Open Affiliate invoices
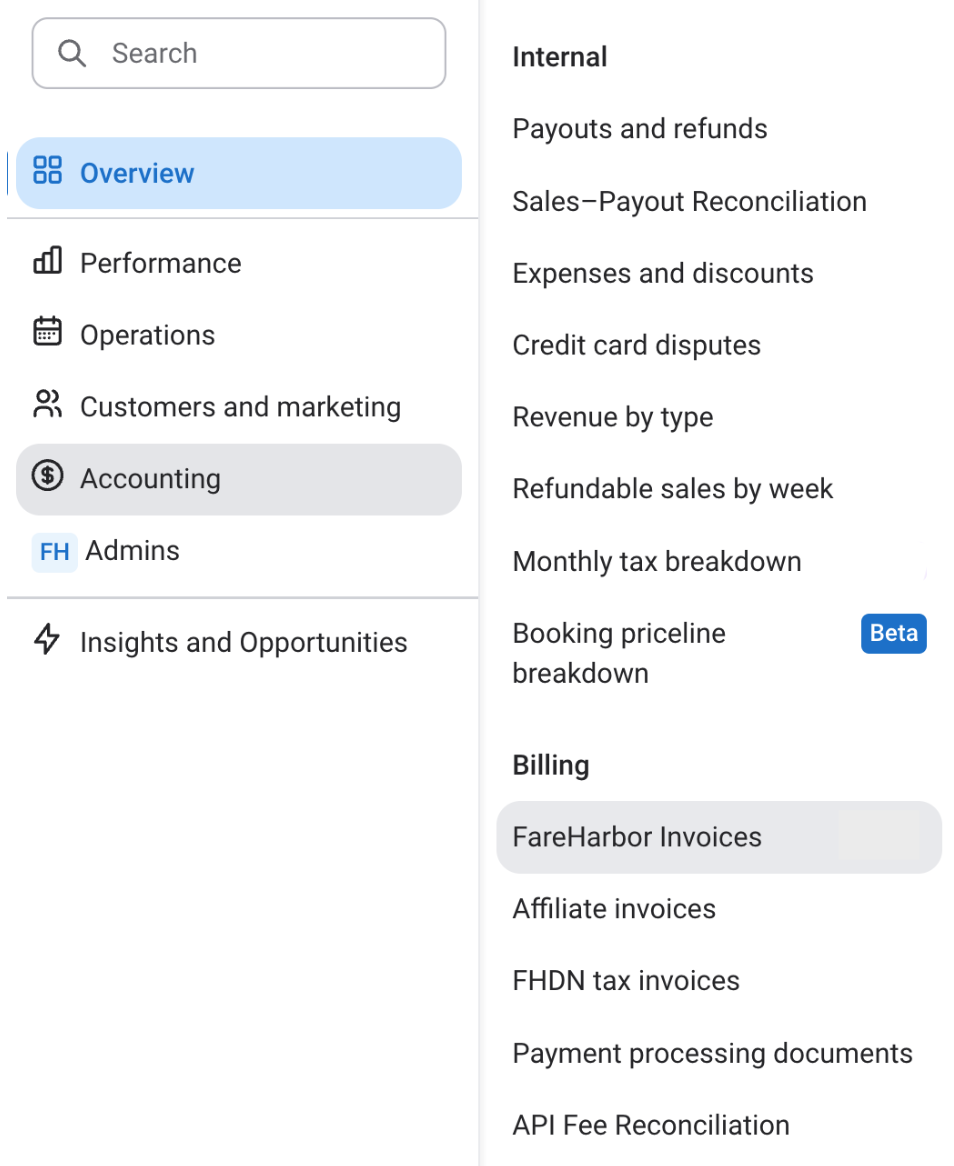 point(613,909)
